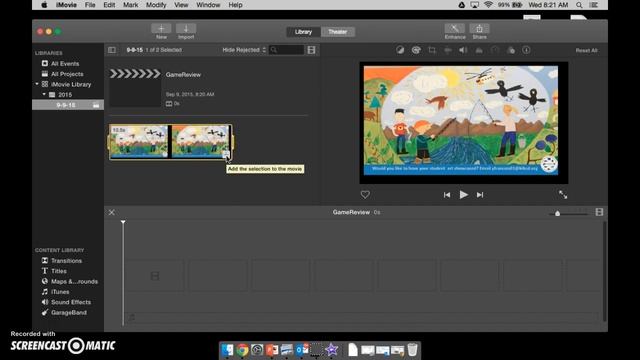Open the Stabilization adjustment

448,50
